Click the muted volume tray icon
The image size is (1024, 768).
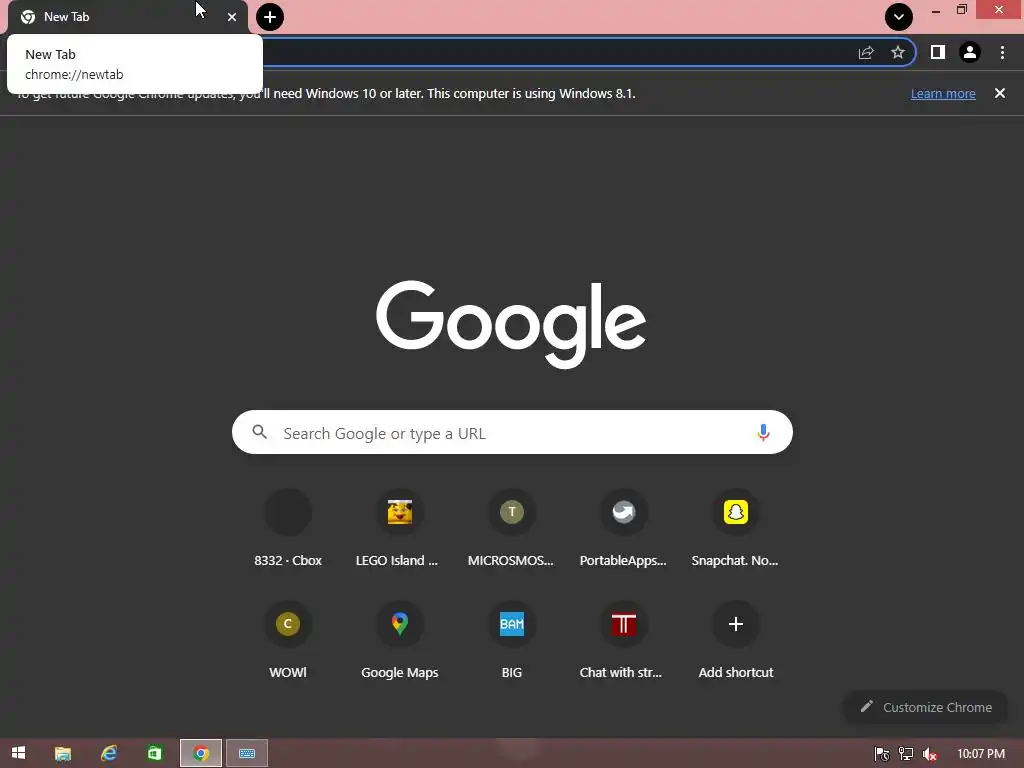tap(930, 754)
